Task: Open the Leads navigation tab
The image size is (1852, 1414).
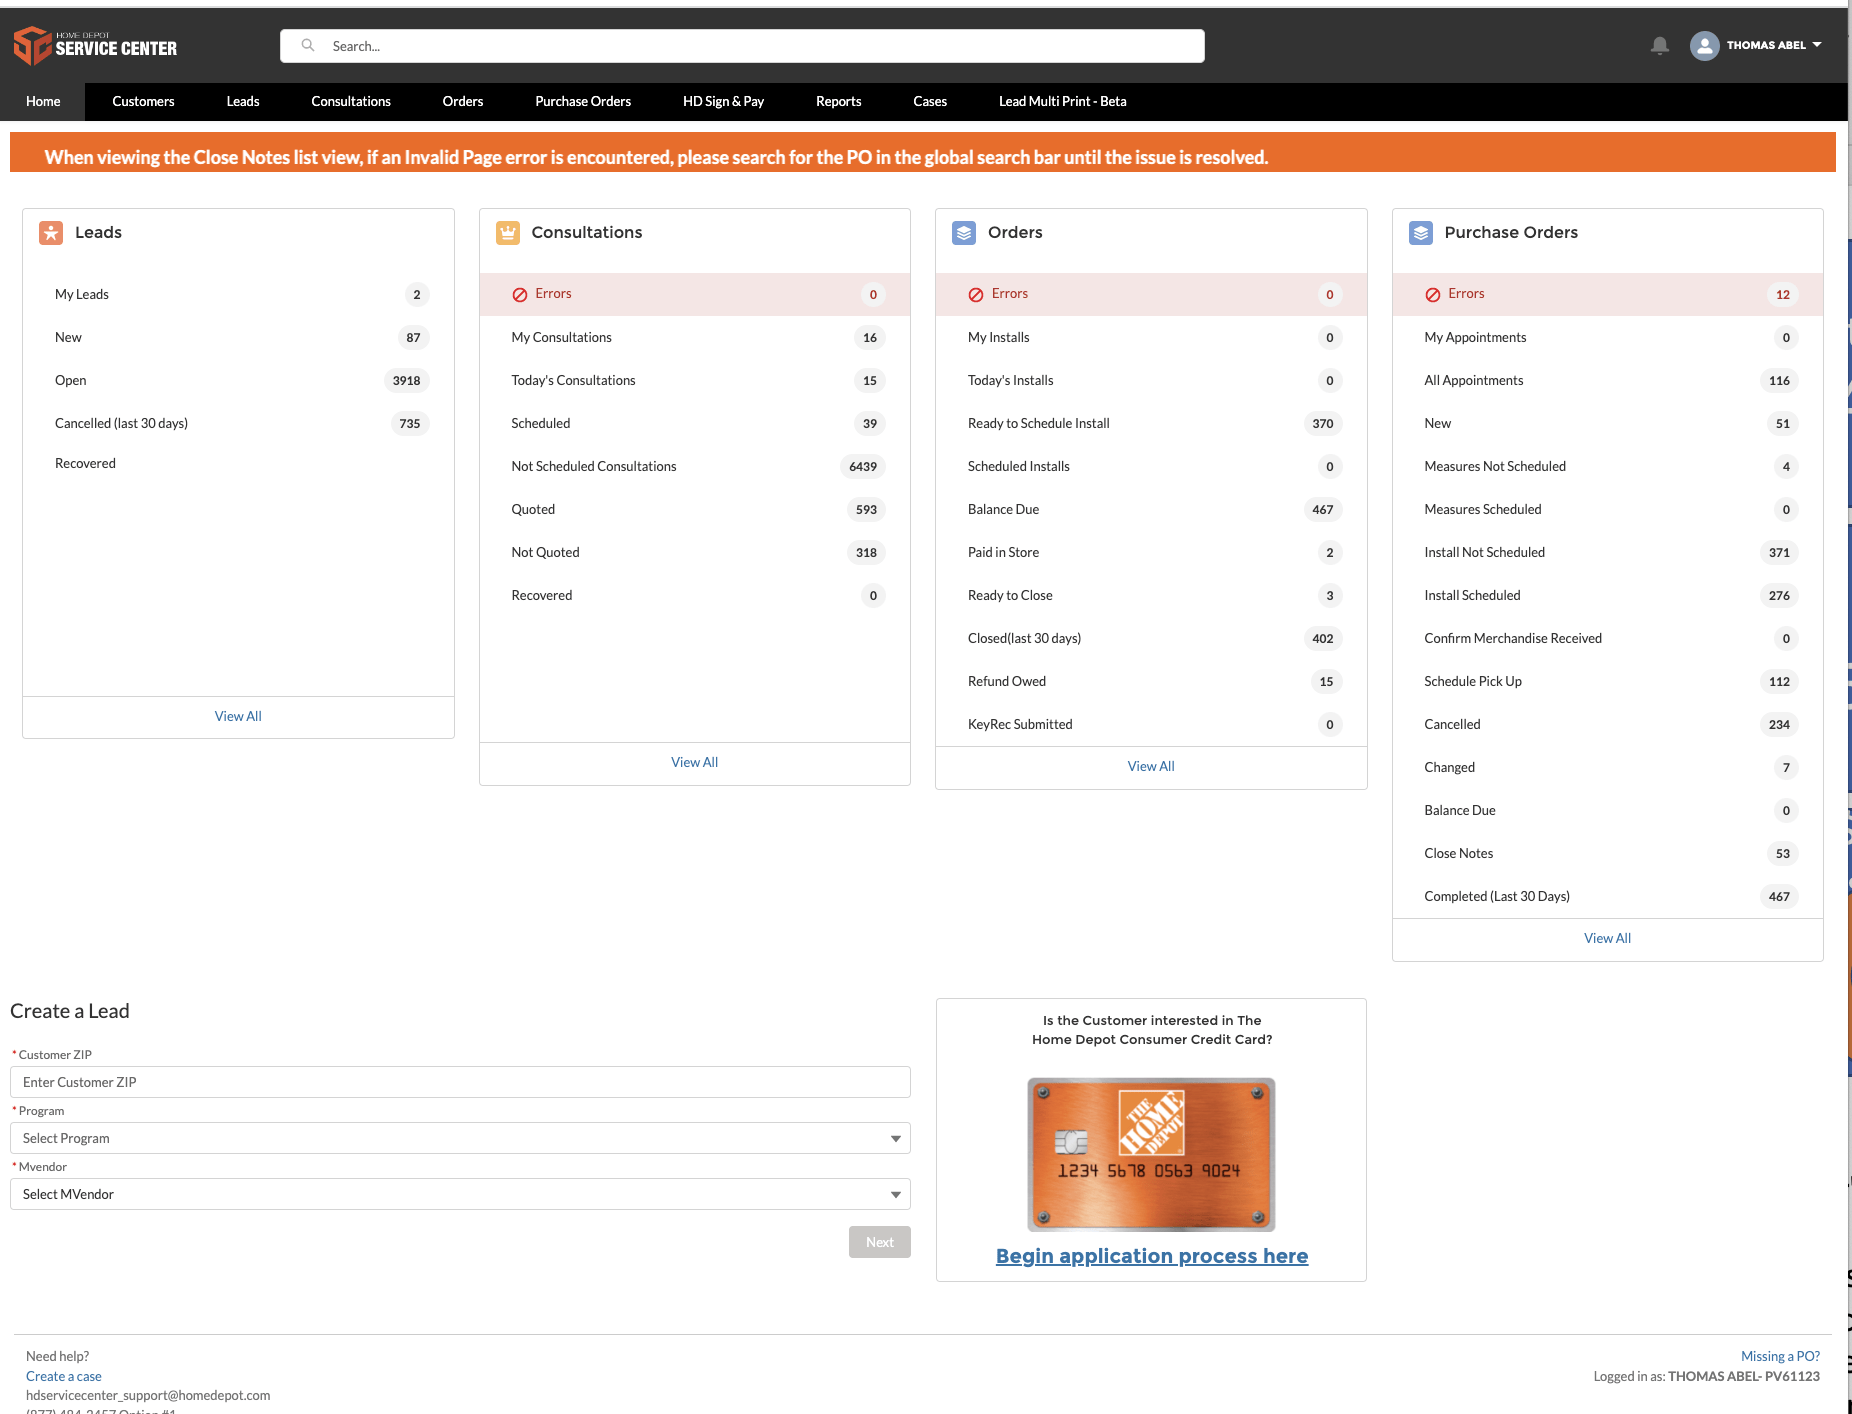Action: [243, 101]
